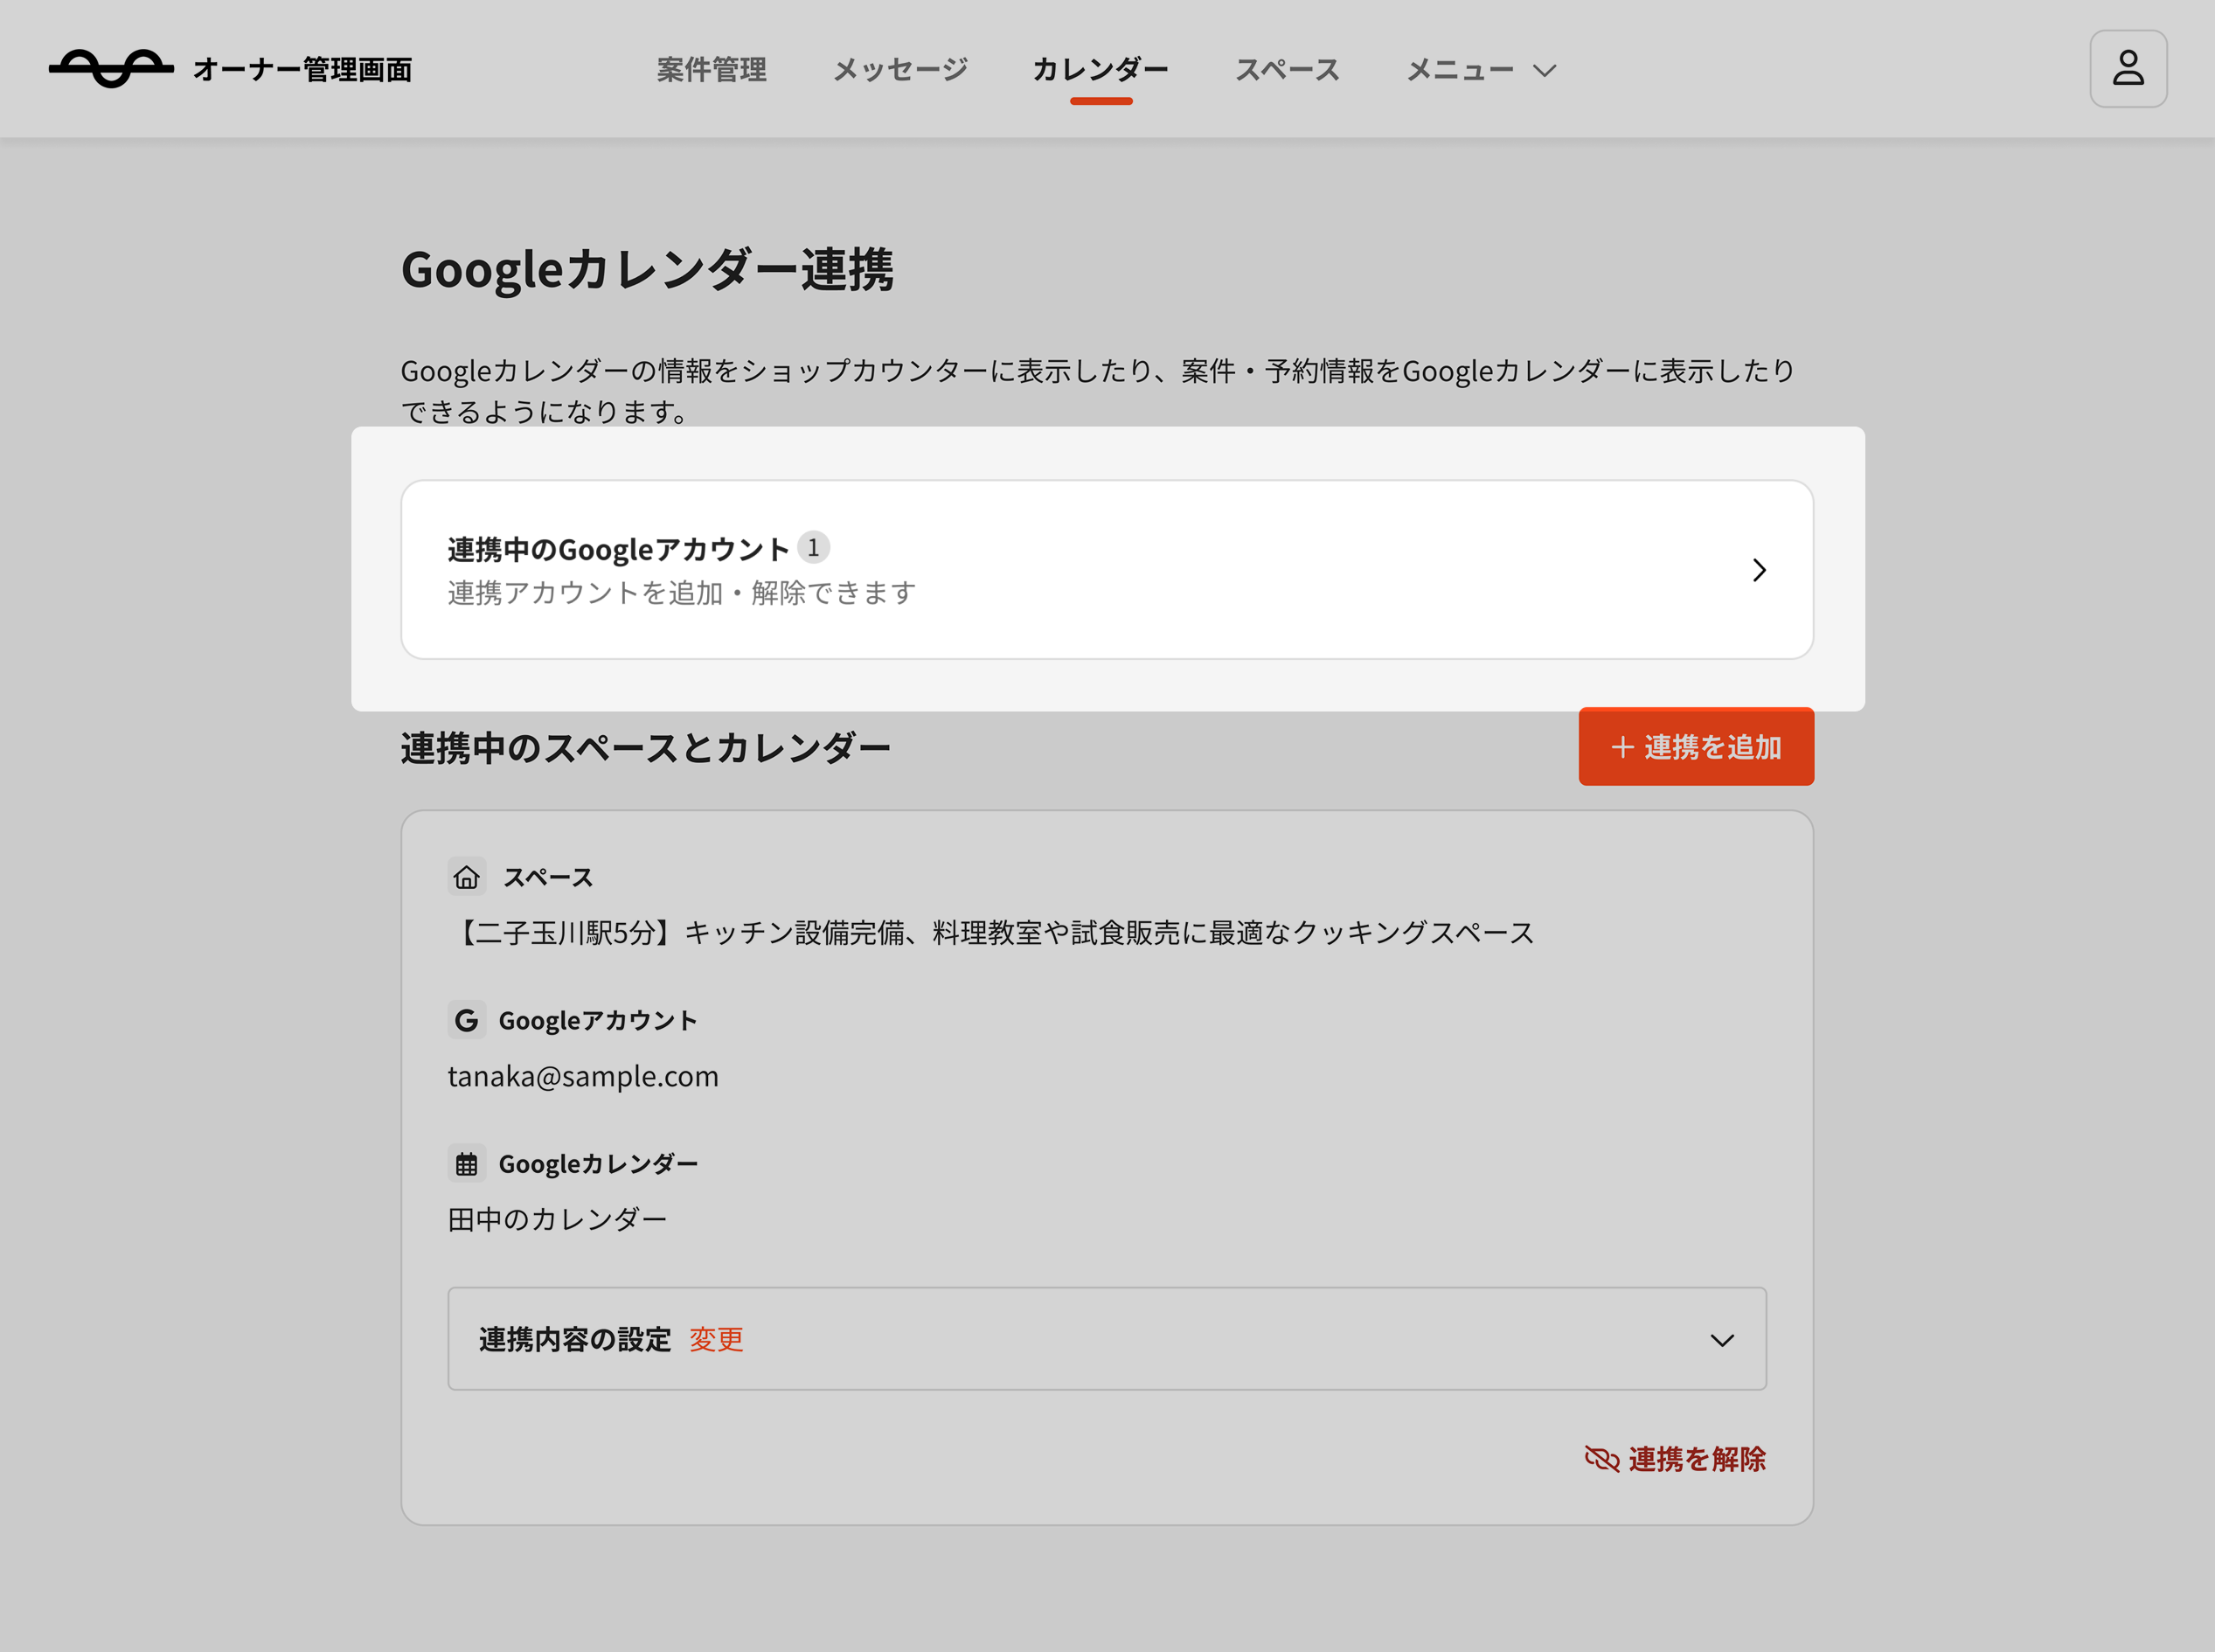Viewport: 2215px width, 1652px height.
Task: Expand the メニュー dropdown in navigation
Action: [x=1481, y=69]
